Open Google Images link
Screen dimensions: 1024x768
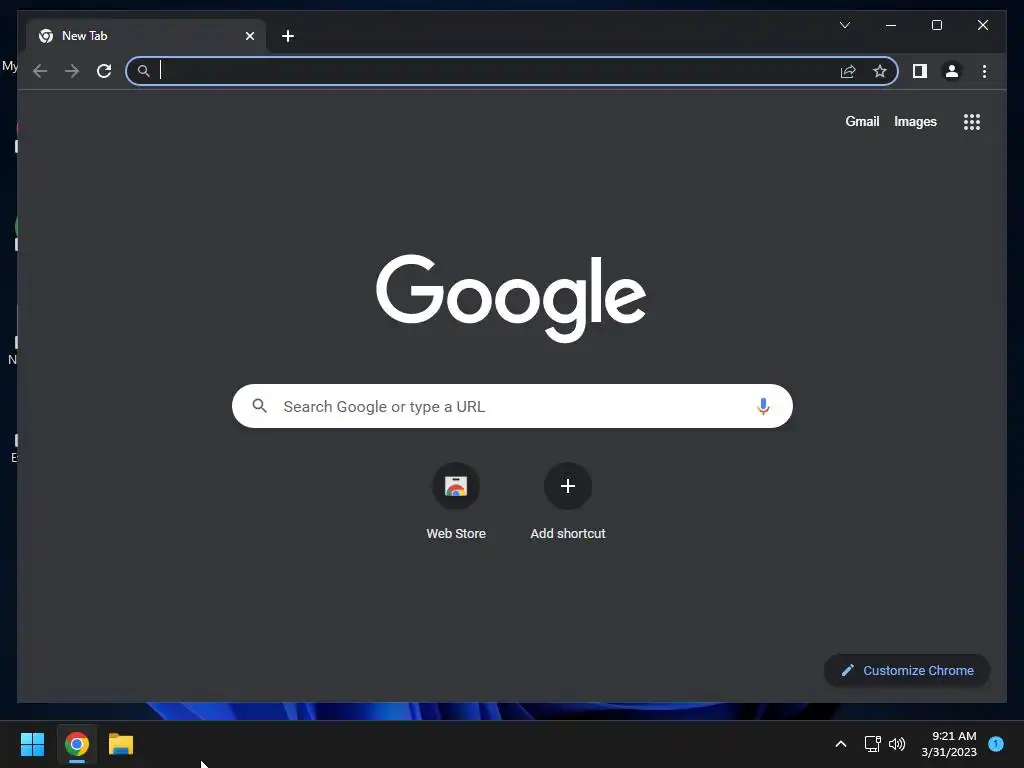tap(915, 121)
